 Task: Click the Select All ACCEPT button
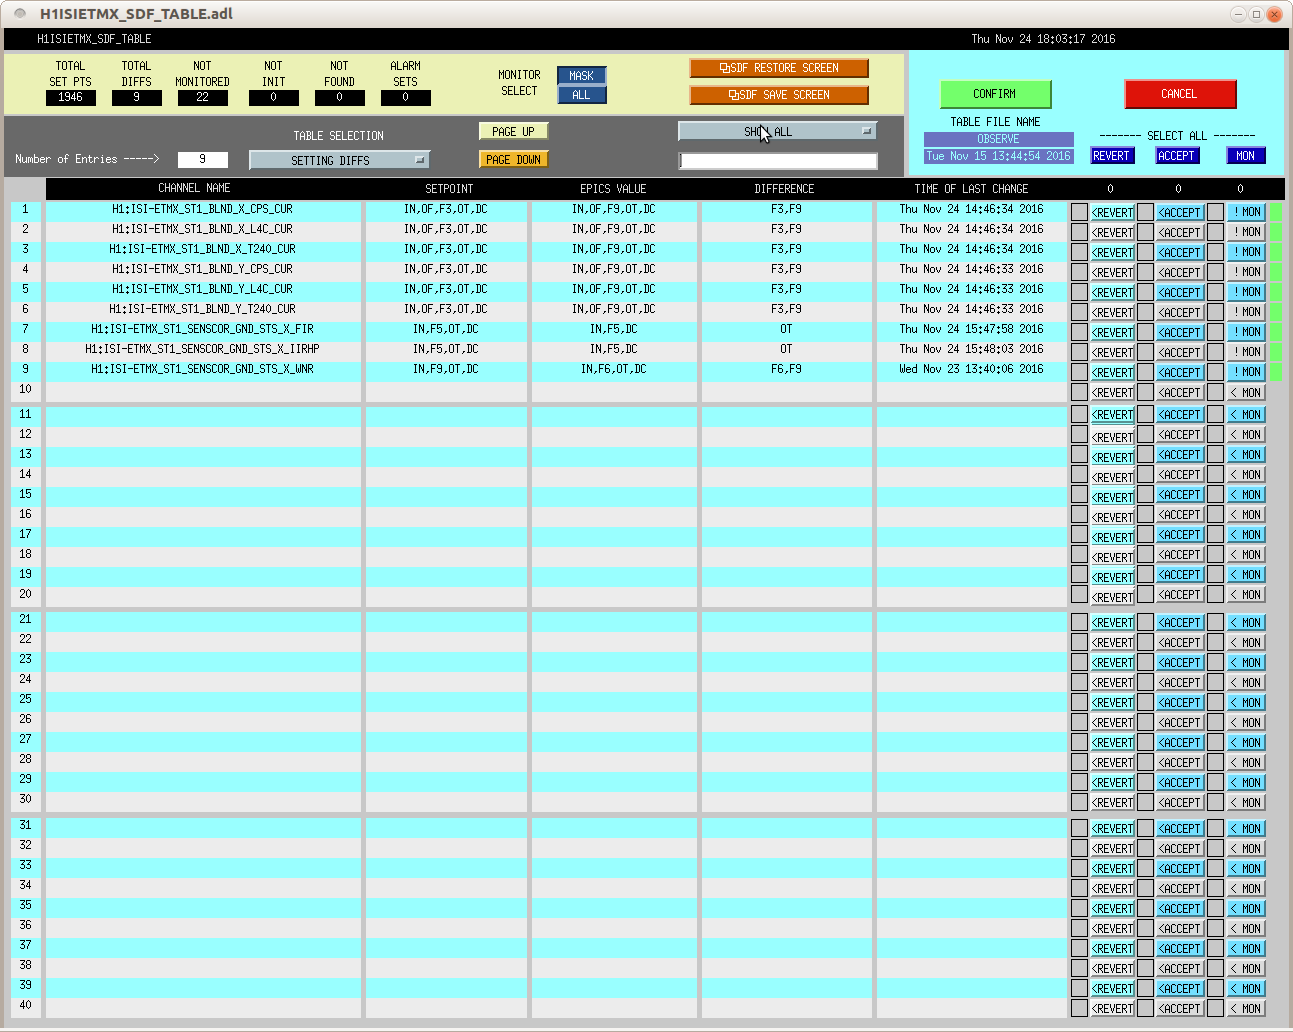coord(1176,156)
